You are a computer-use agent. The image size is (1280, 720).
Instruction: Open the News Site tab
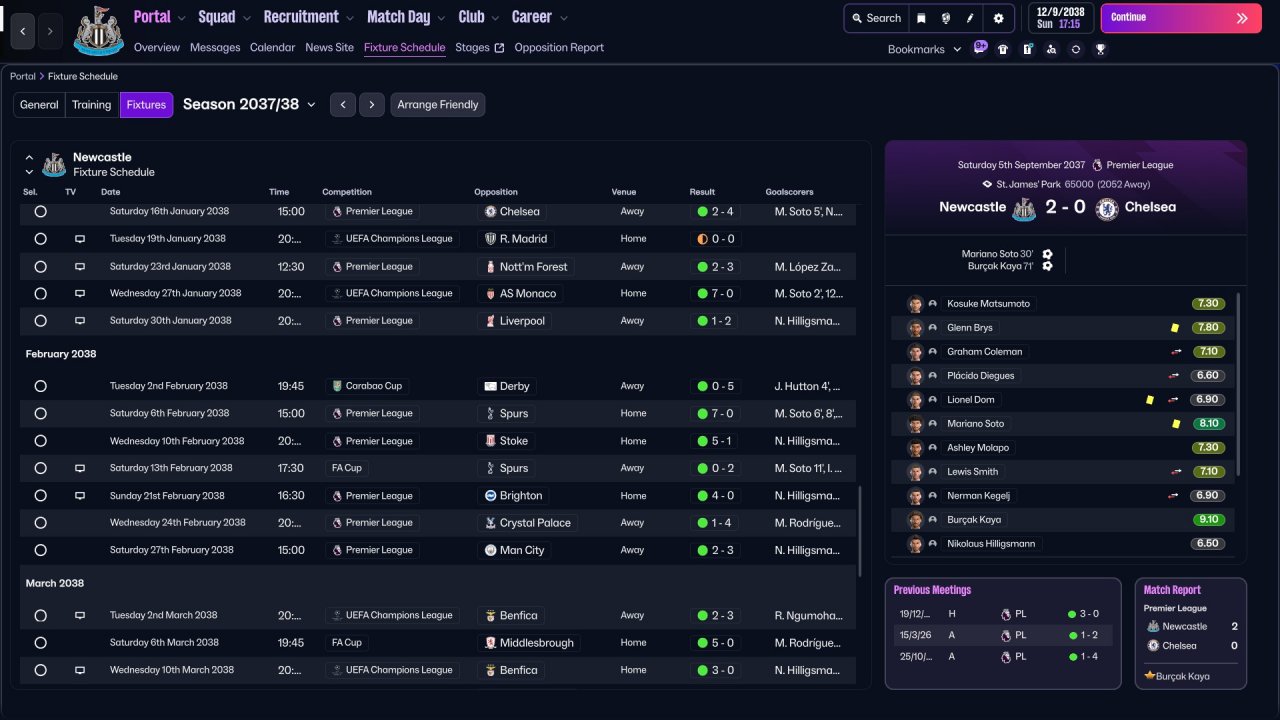point(329,48)
